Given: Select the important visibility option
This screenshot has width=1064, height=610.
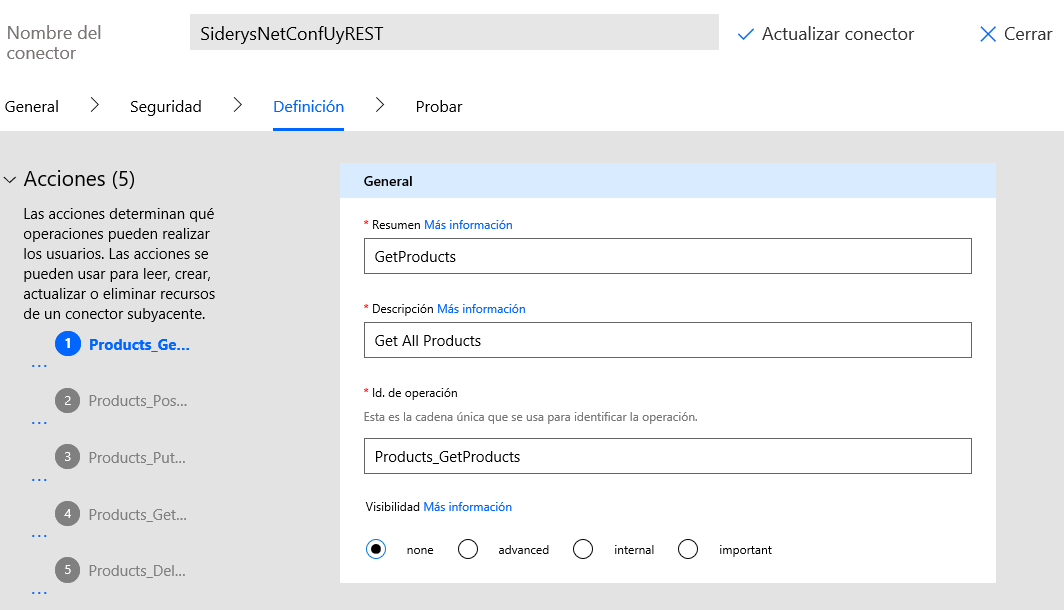Looking at the screenshot, I should (688, 549).
